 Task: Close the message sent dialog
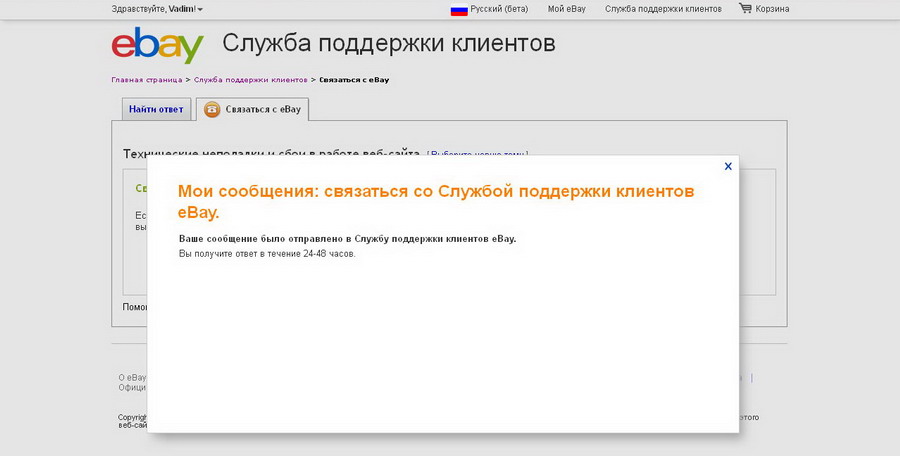tap(728, 167)
